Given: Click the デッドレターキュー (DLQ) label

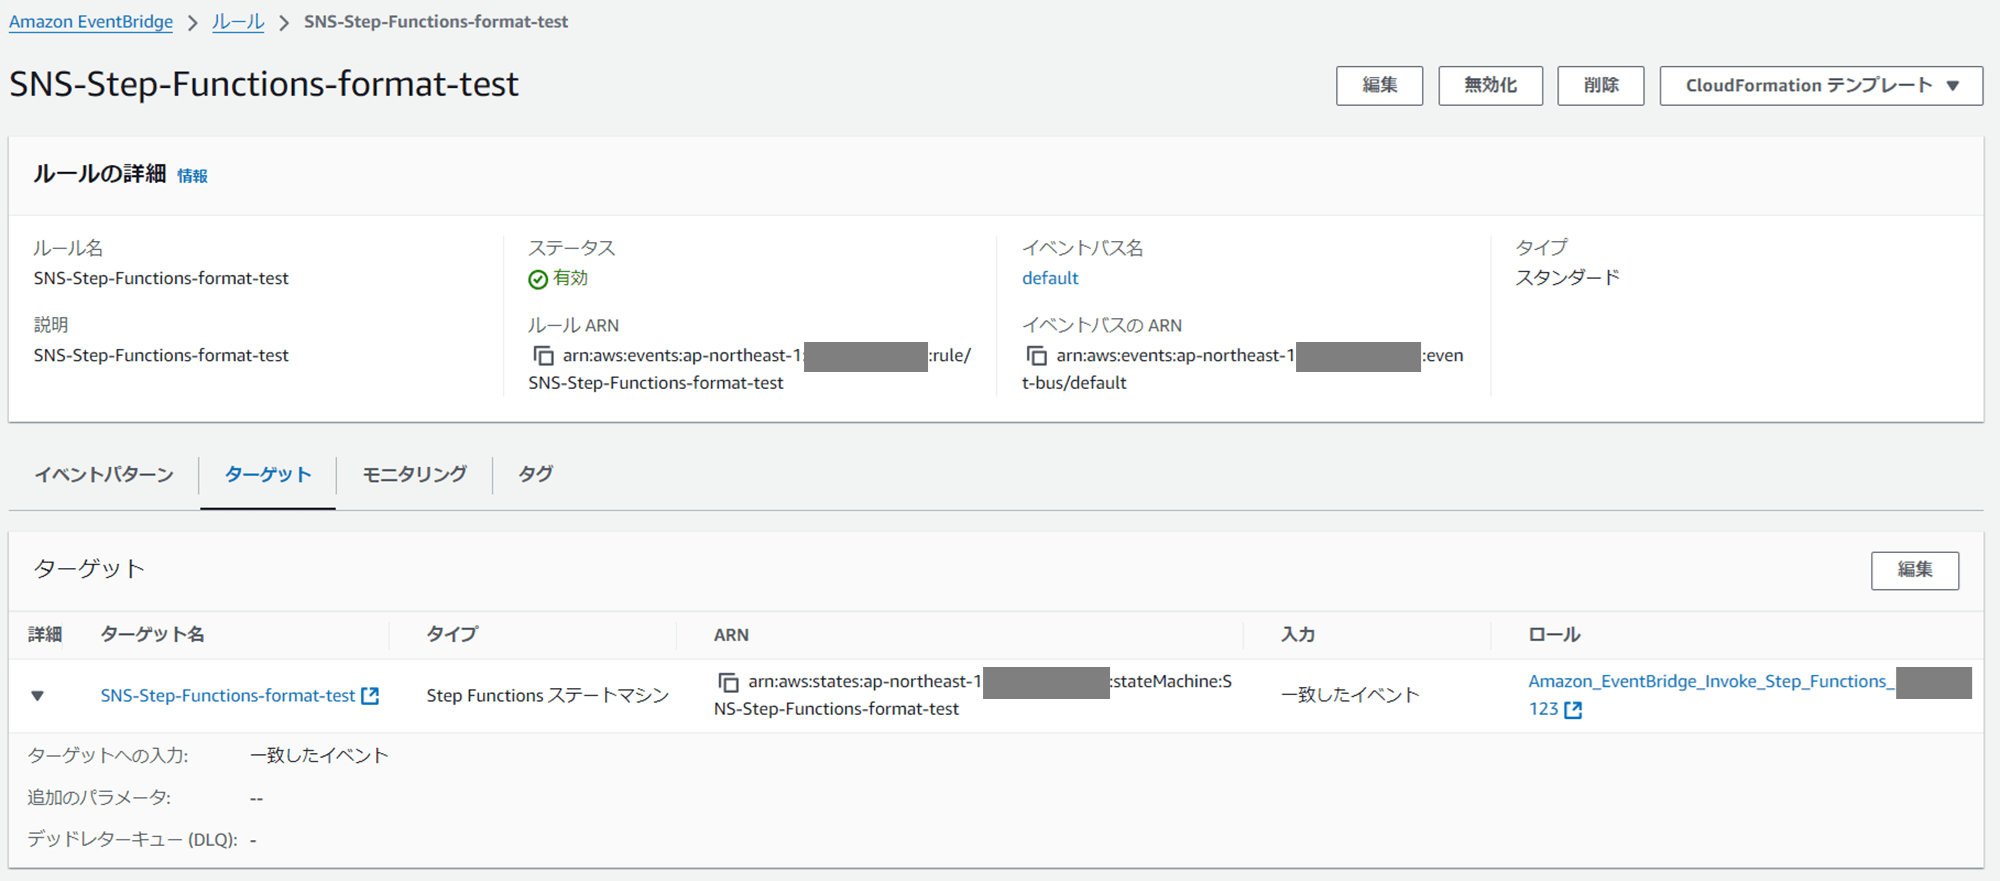Looking at the screenshot, I should pos(132,840).
